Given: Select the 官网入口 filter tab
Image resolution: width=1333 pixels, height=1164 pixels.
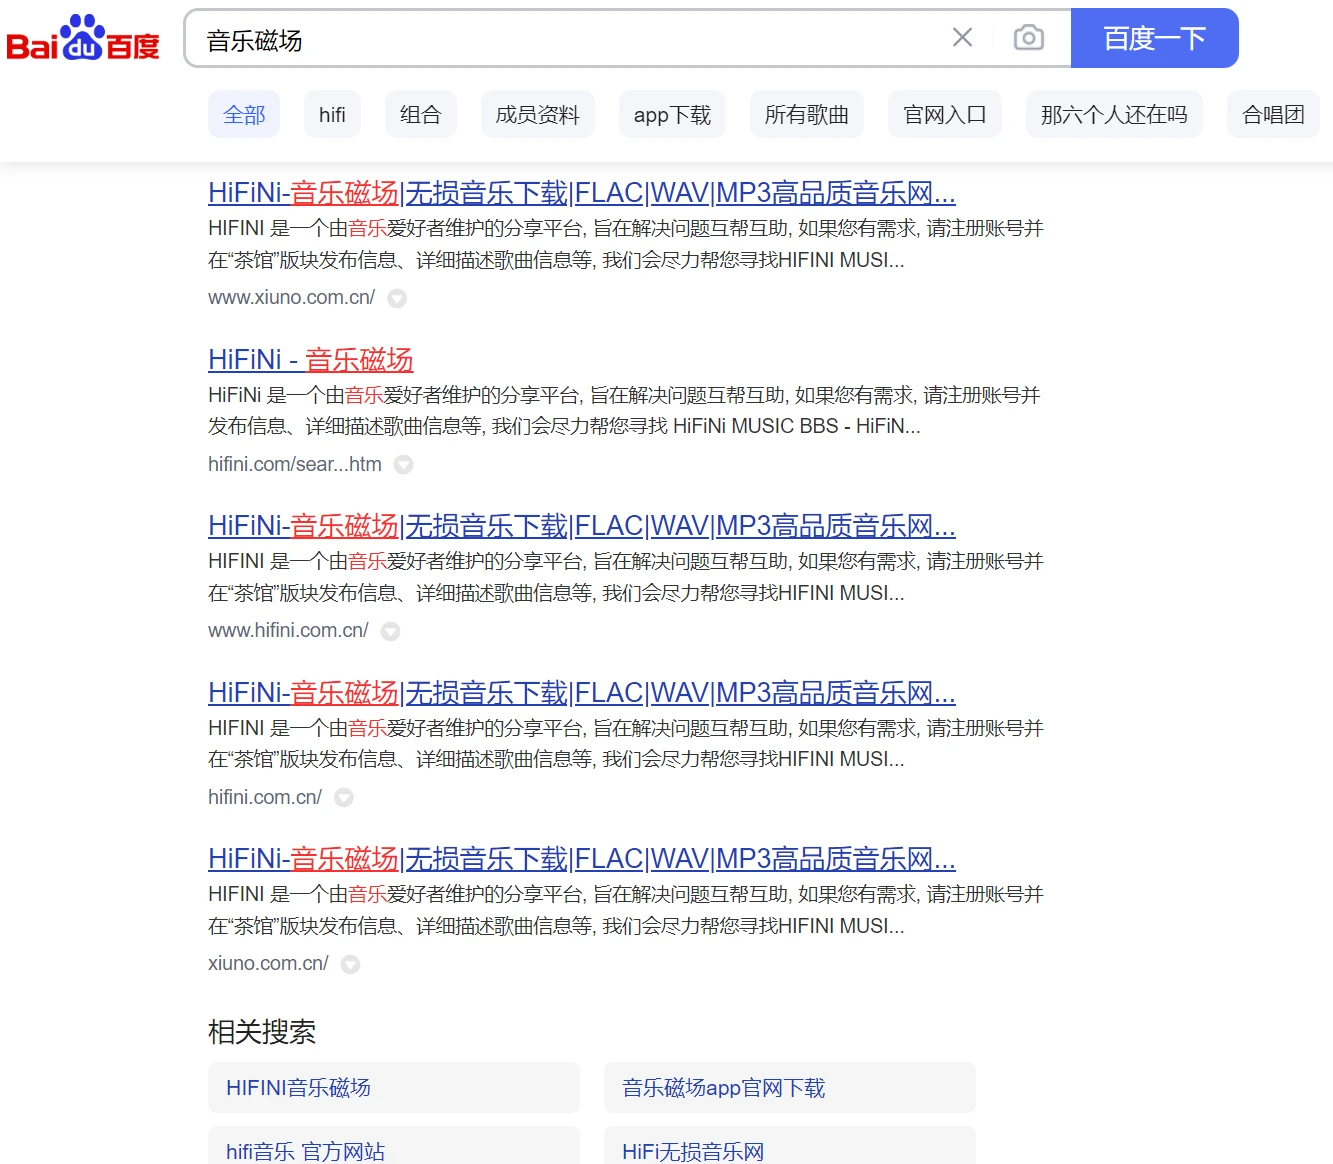Looking at the screenshot, I should (x=945, y=115).
